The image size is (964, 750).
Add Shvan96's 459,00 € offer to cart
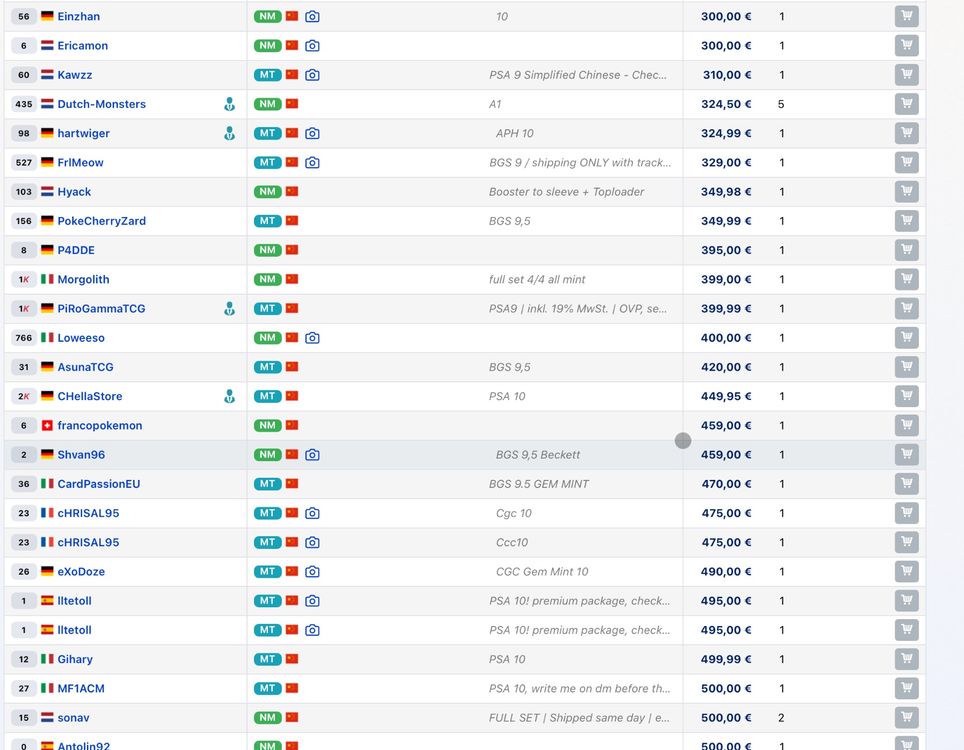coord(906,455)
